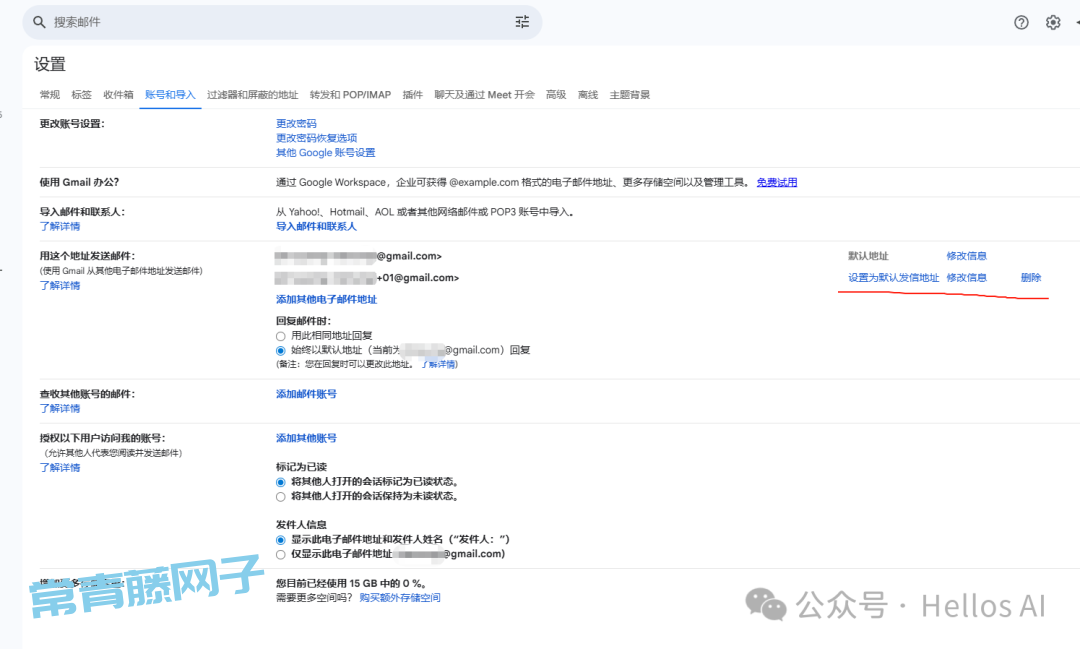Image resolution: width=1080 pixels, height=649 pixels.
Task: Open the 免费试用 Workspace link
Action: click(777, 183)
